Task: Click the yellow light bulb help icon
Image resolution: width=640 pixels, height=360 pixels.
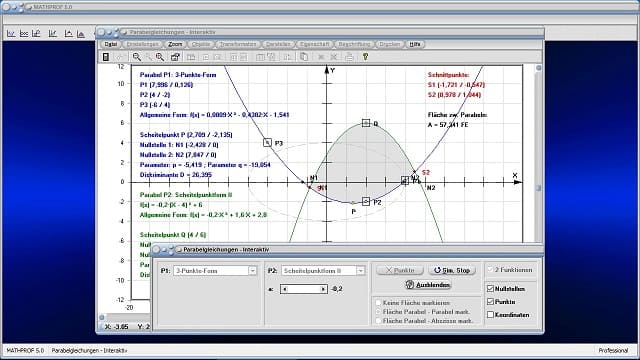Action: (365, 57)
